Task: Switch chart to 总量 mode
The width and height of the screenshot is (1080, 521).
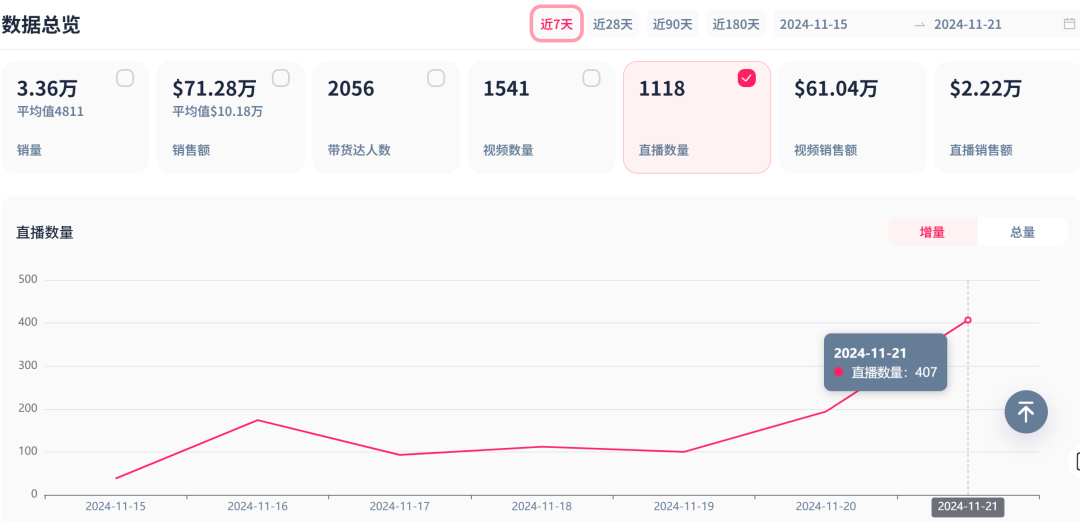Action: (1022, 232)
